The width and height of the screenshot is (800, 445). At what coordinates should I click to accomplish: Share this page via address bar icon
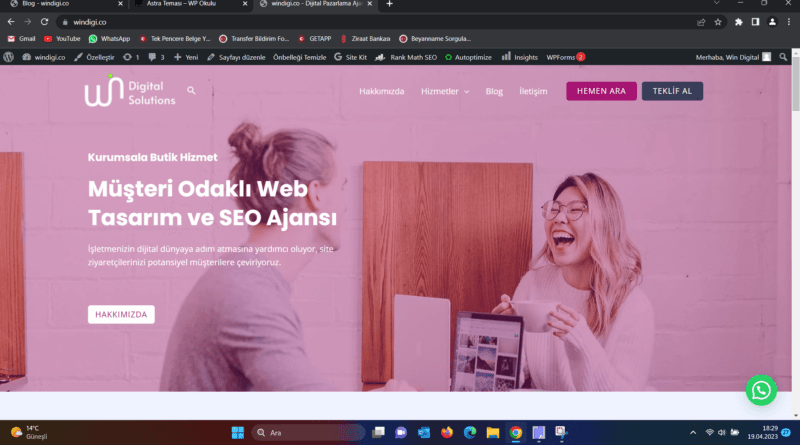coord(701,22)
